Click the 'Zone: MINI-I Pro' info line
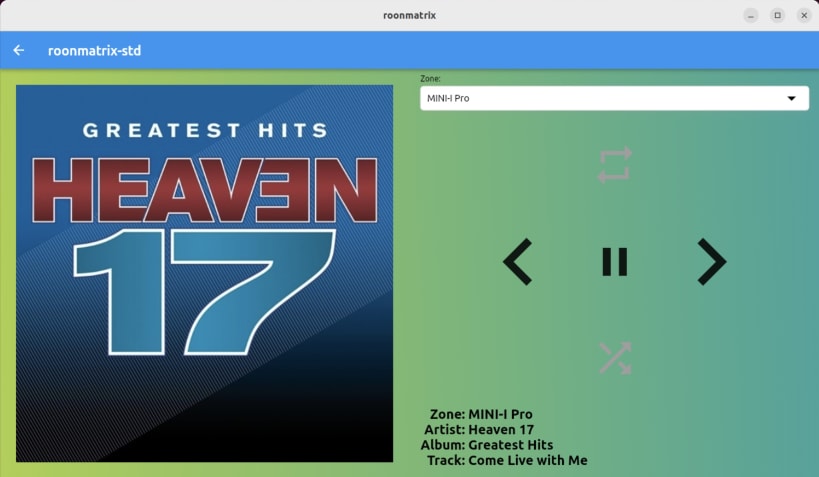The height and width of the screenshot is (477, 819). coord(481,414)
